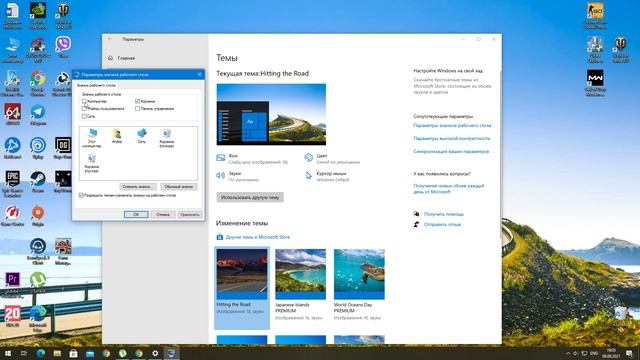Open the Settings gear in the taskbar

pyautogui.click(x=155, y=353)
